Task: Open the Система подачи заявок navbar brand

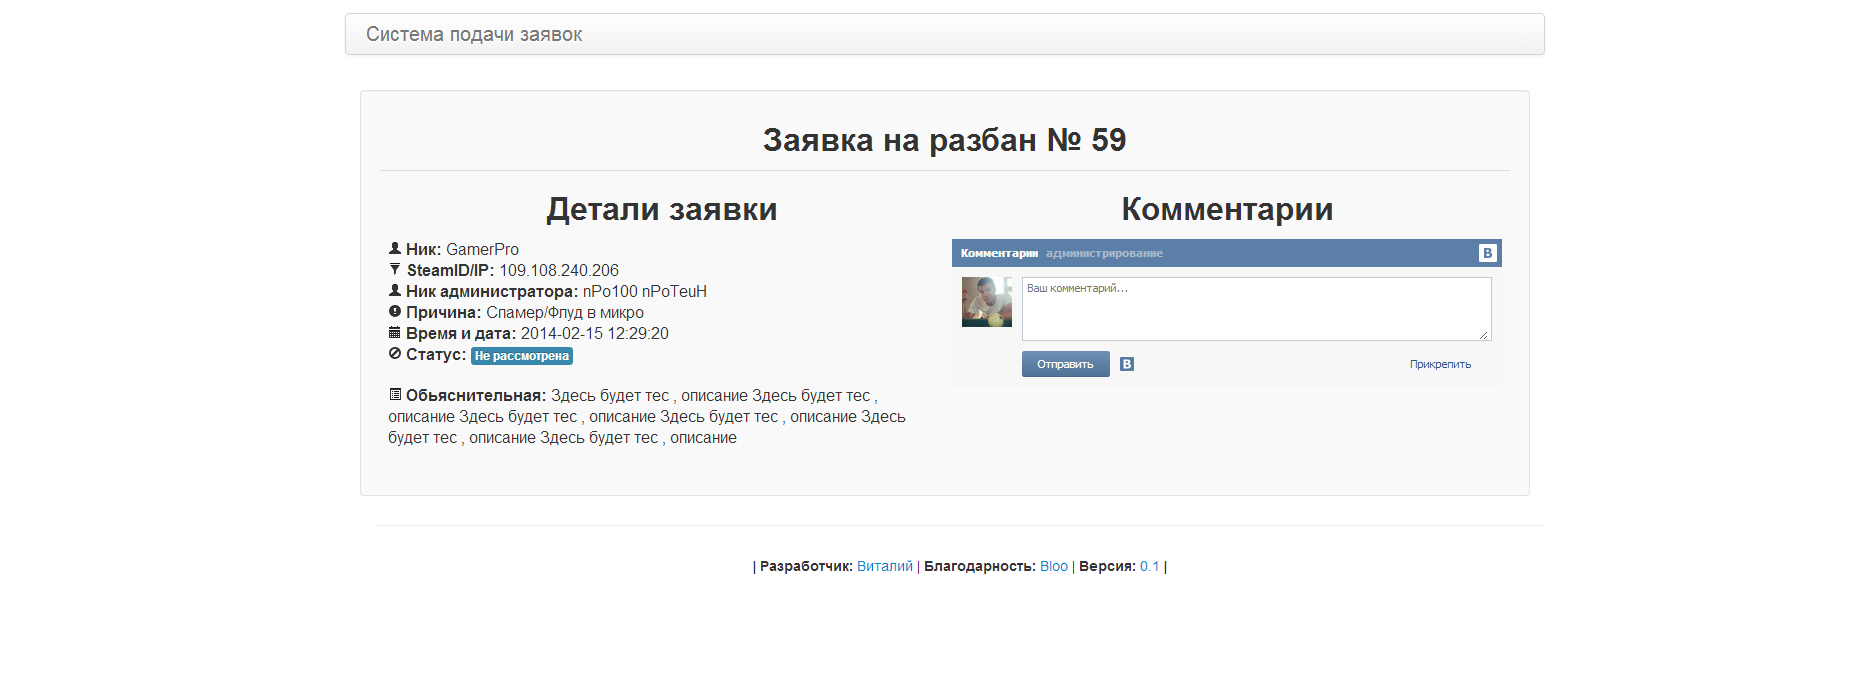Action: click(x=474, y=34)
